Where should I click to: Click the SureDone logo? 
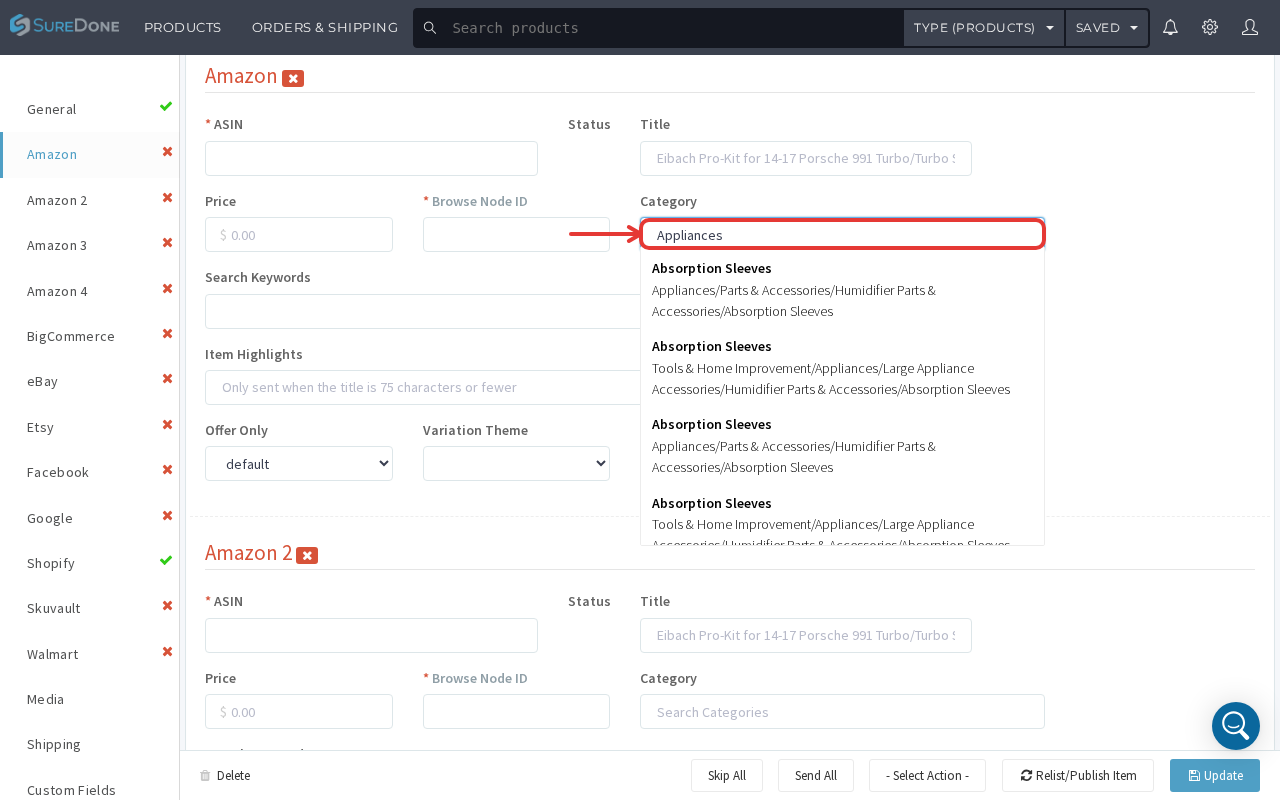coord(64,26)
